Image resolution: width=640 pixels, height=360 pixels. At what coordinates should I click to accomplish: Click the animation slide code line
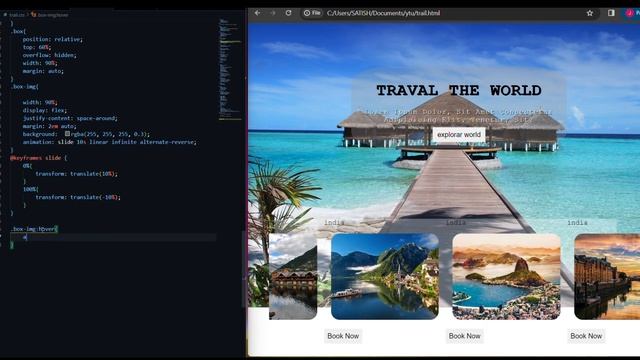pyautogui.click(x=109, y=142)
